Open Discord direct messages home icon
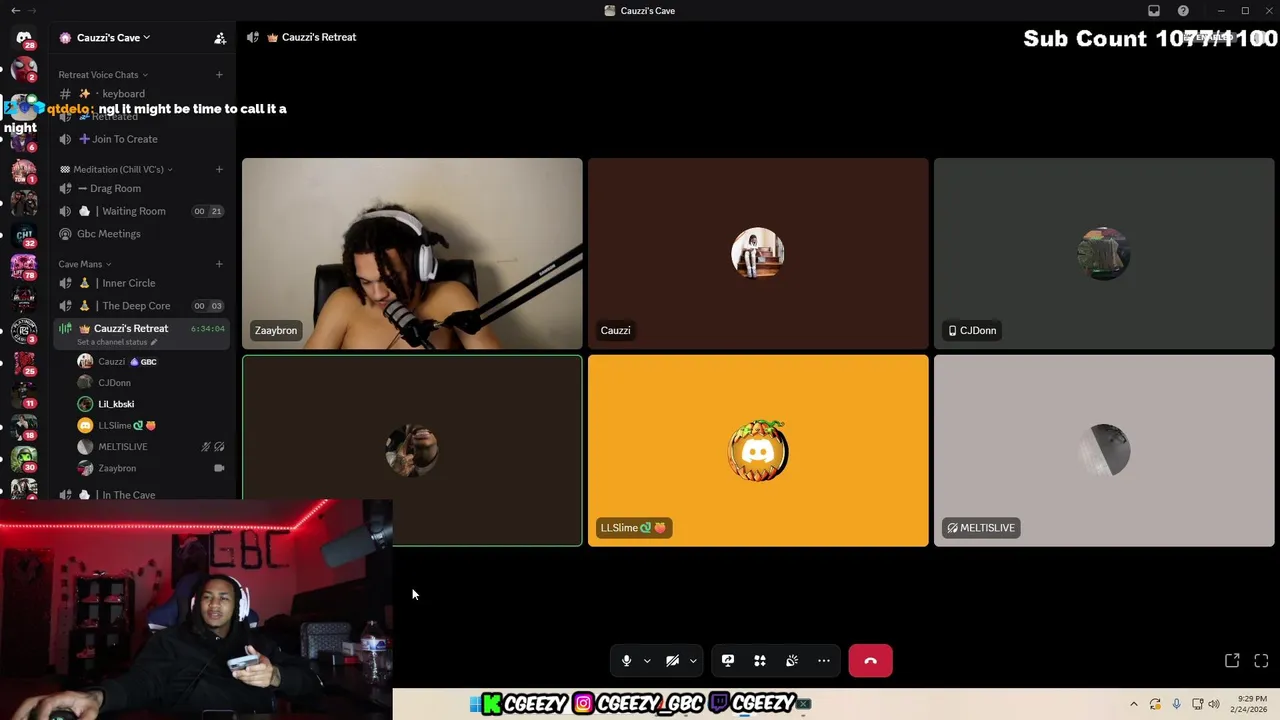 coord(24,38)
